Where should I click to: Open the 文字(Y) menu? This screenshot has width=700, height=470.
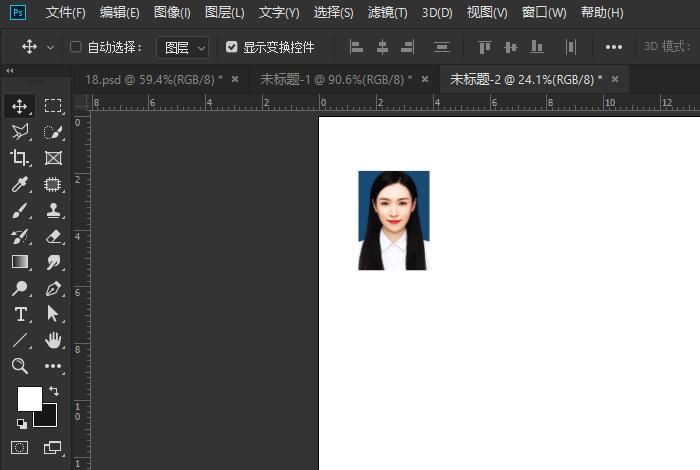[x=279, y=12]
